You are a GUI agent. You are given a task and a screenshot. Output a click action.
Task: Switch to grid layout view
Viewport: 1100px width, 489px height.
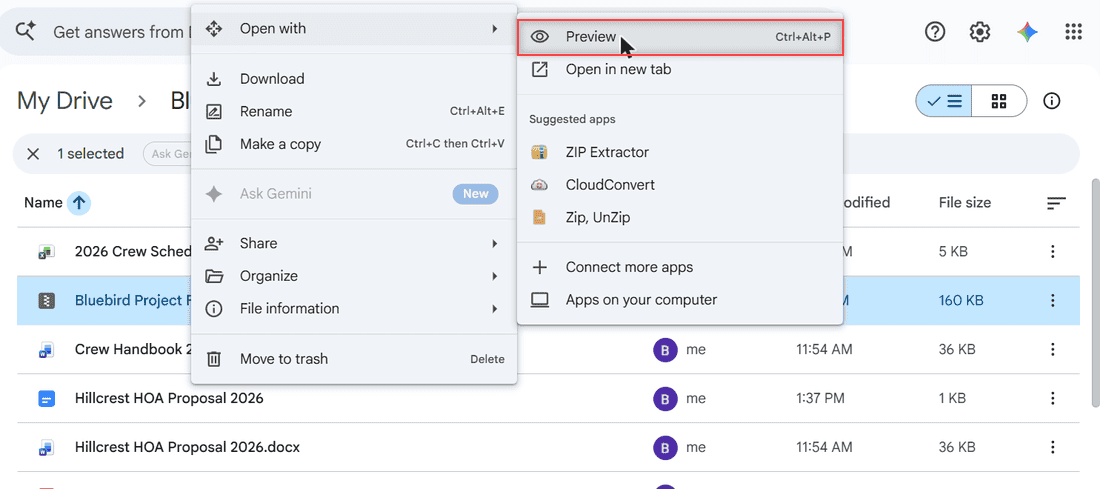tap(999, 101)
